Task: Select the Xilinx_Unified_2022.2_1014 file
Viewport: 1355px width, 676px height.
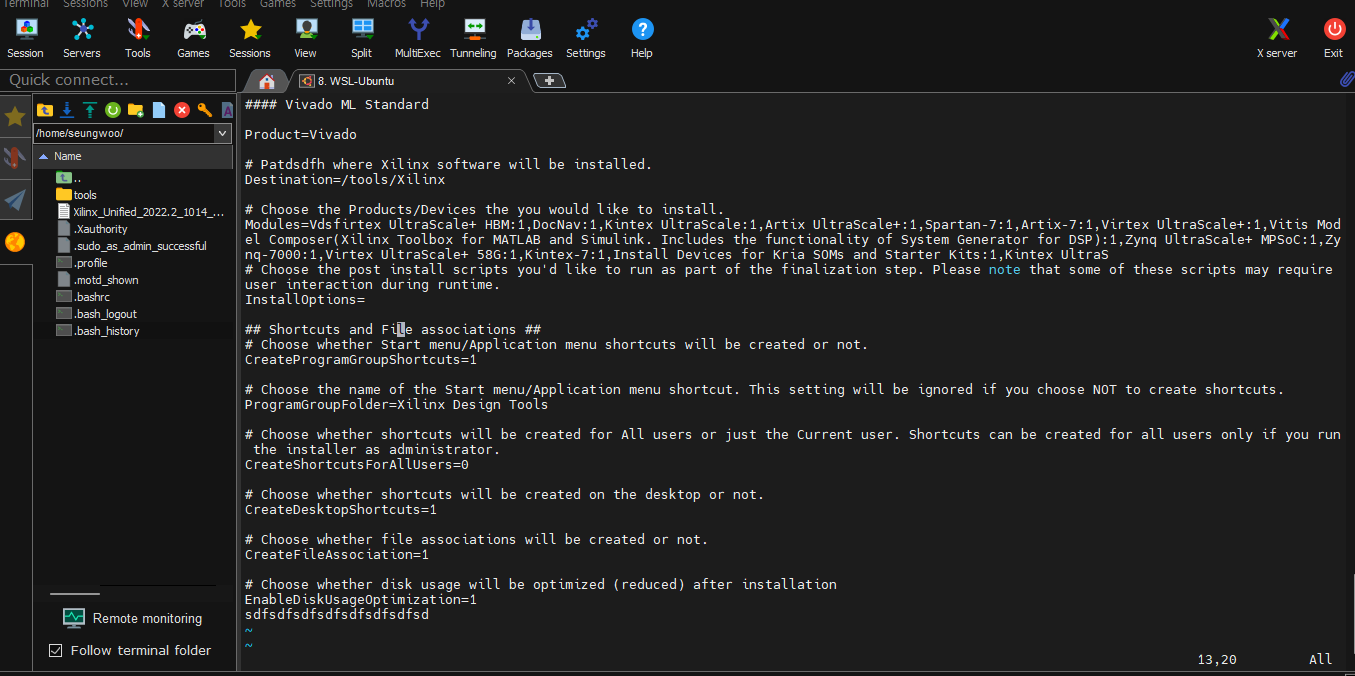Action: pyautogui.click(x=141, y=212)
